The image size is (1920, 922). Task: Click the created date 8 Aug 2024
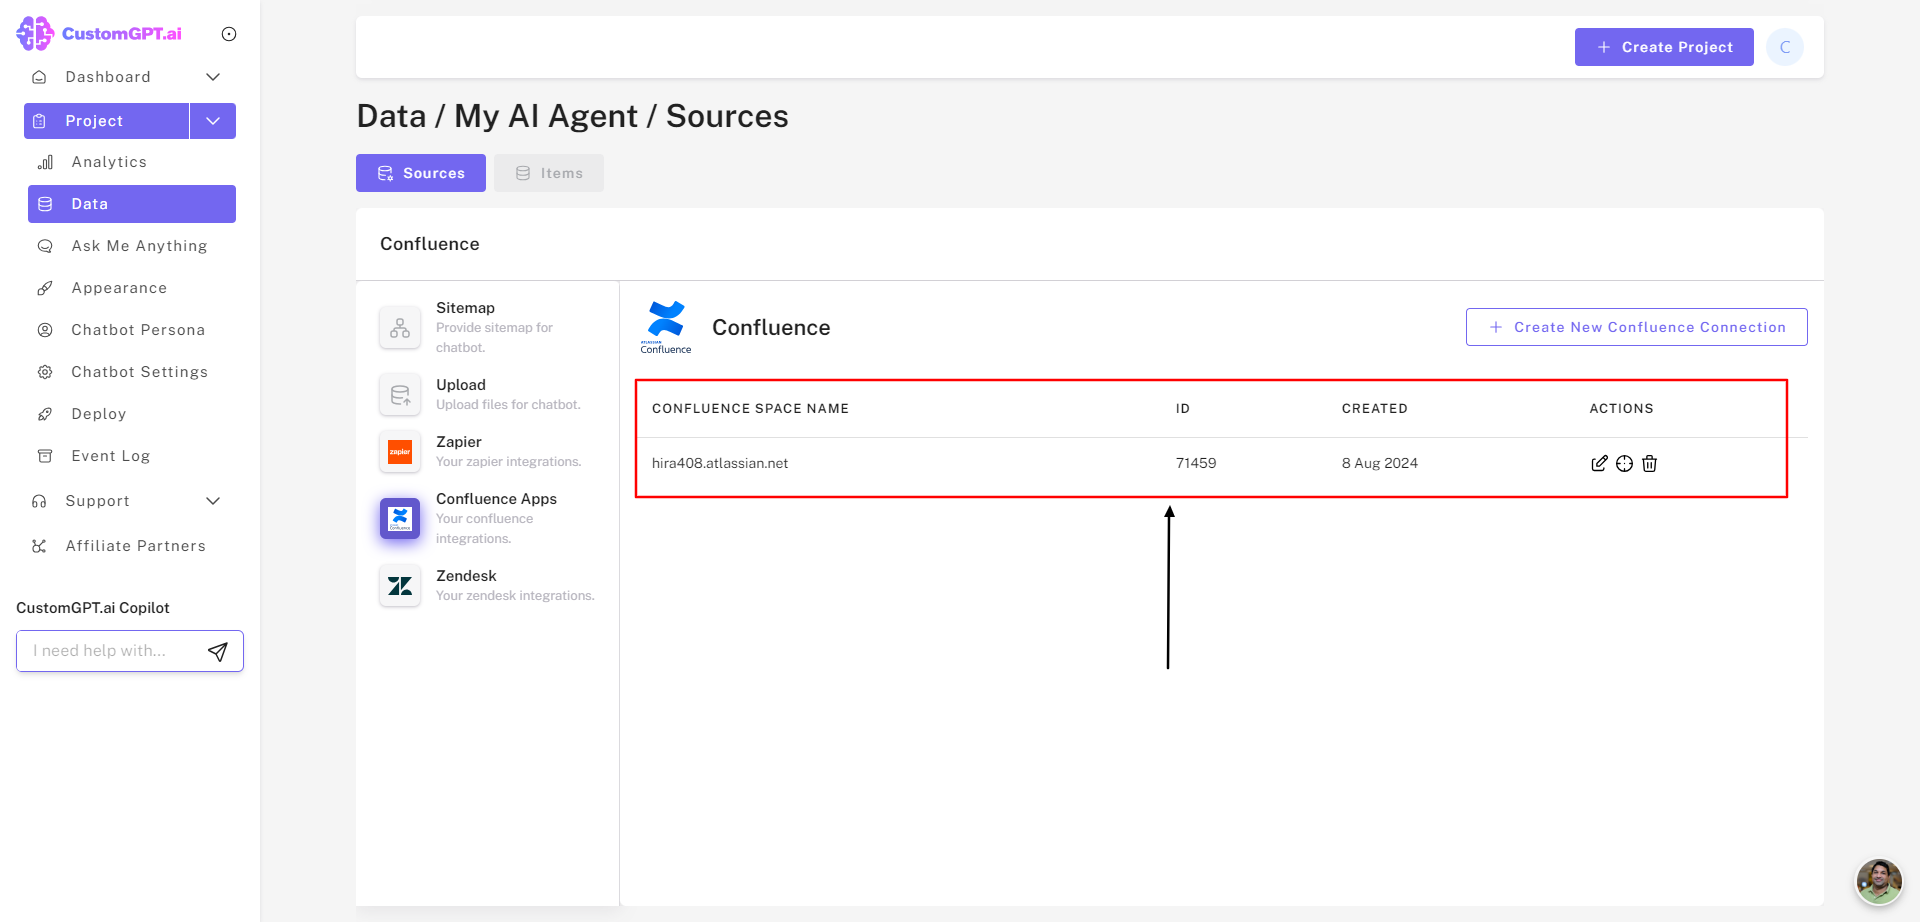click(1380, 463)
